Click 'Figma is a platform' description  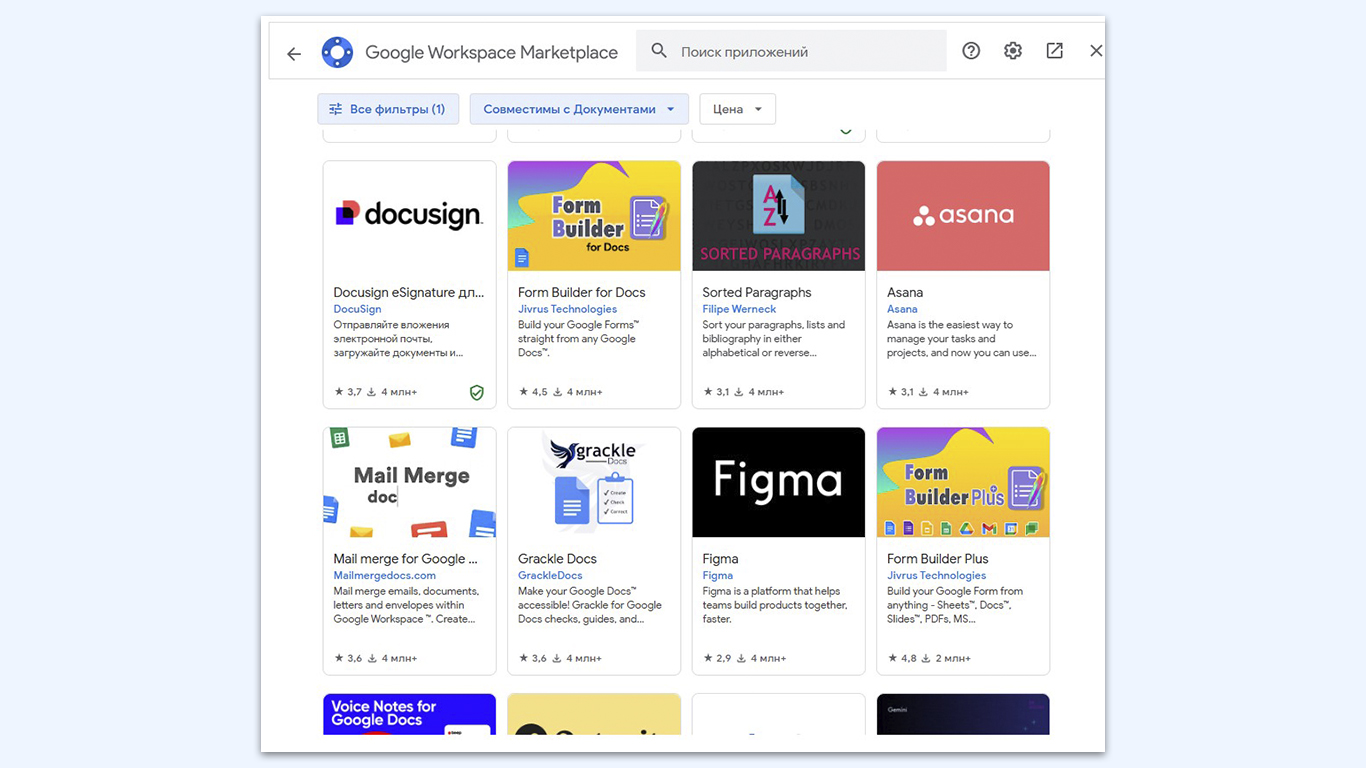pos(774,605)
